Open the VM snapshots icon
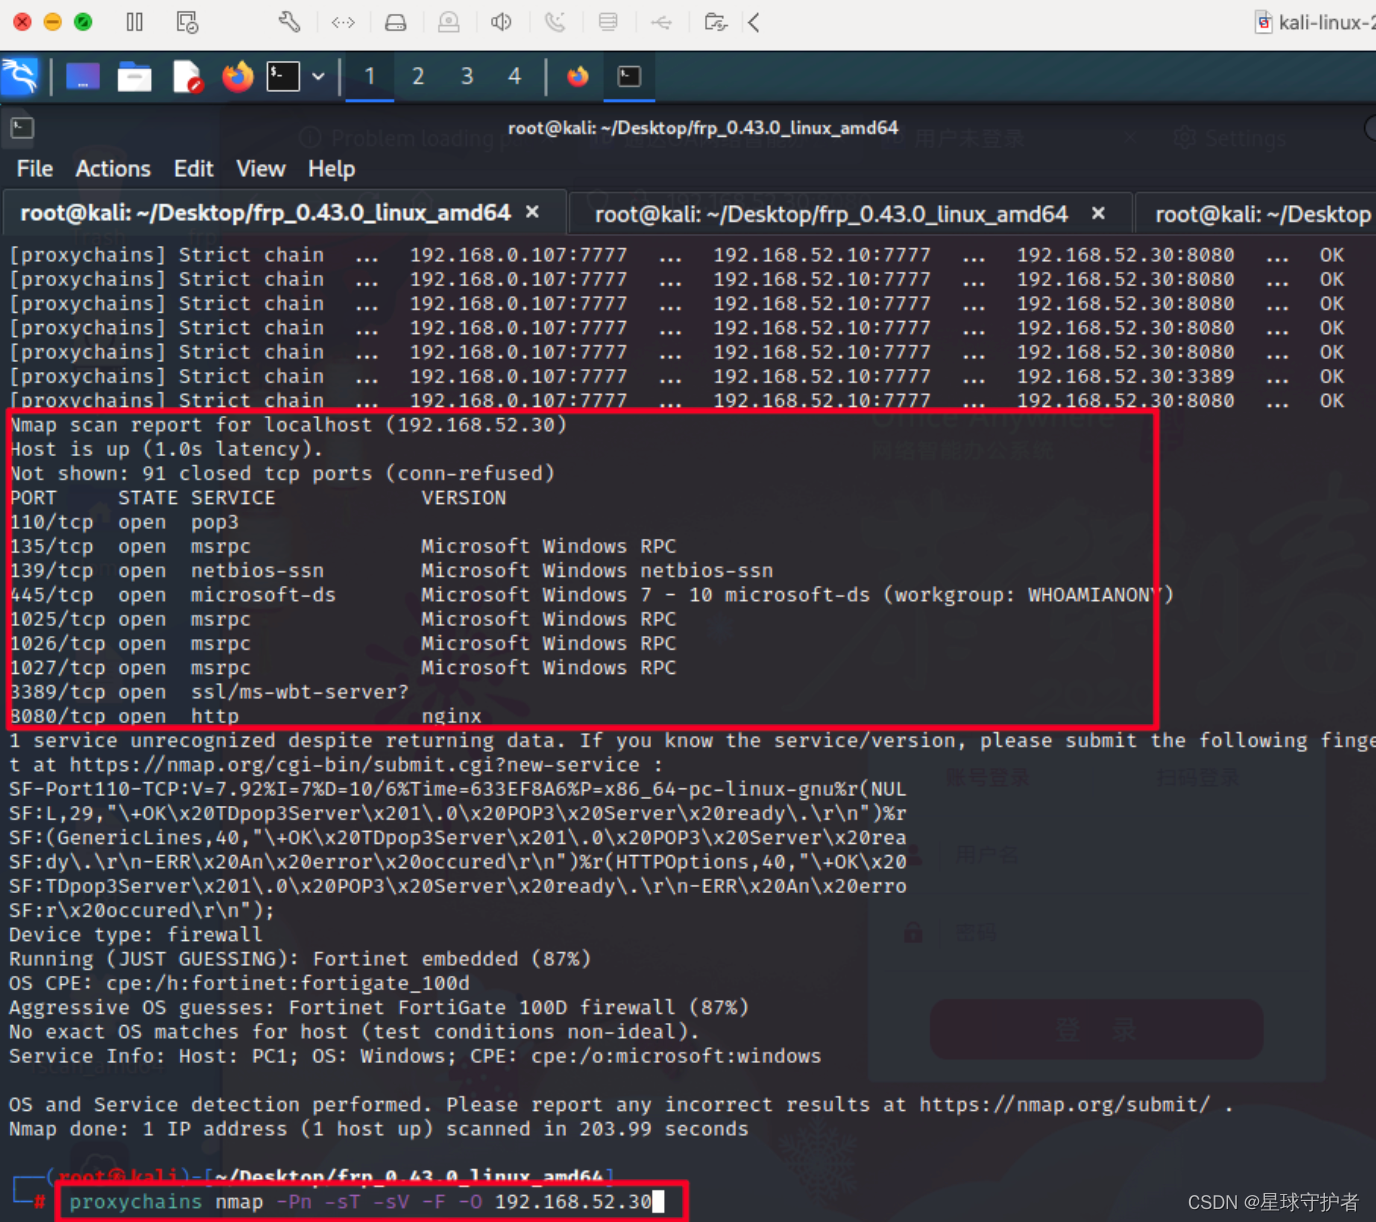The image size is (1376, 1222). point(187,22)
